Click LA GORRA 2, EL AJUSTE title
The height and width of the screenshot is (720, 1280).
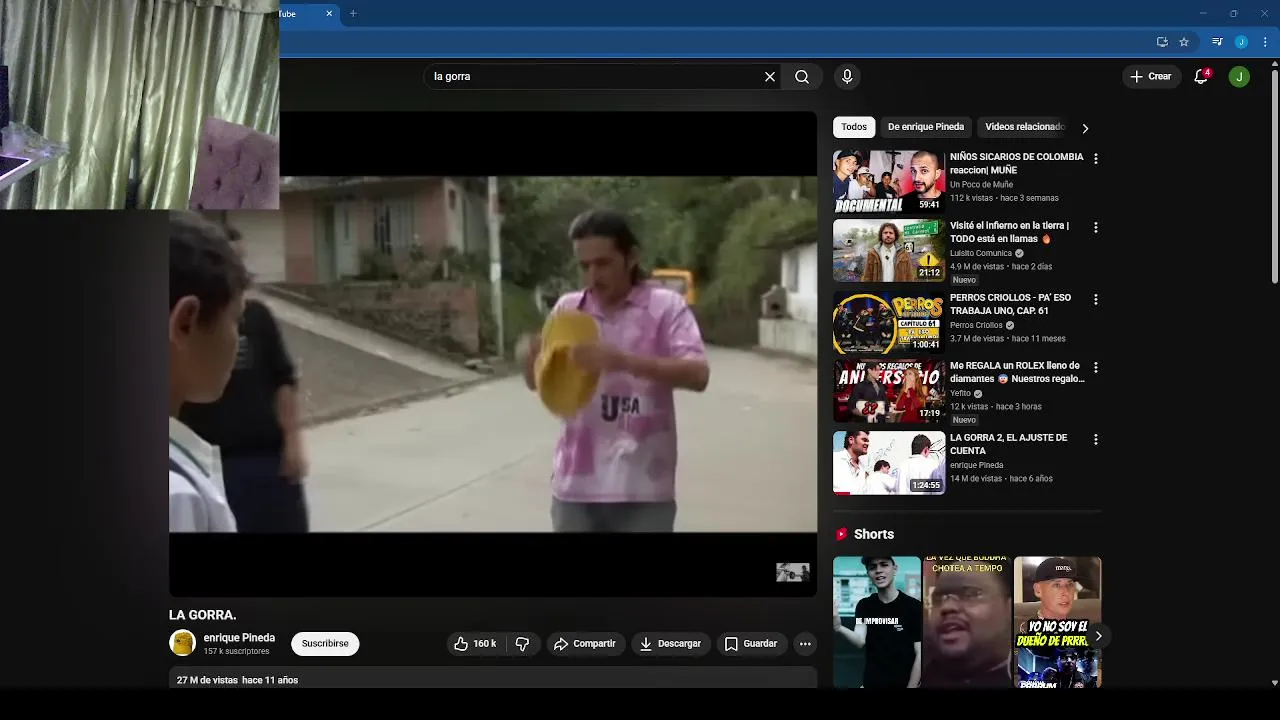[x=1008, y=444]
